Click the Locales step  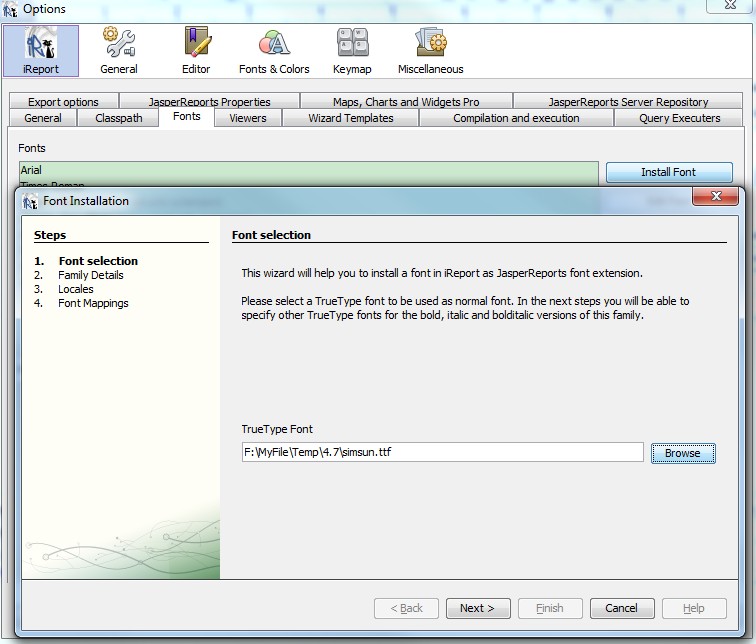76,289
